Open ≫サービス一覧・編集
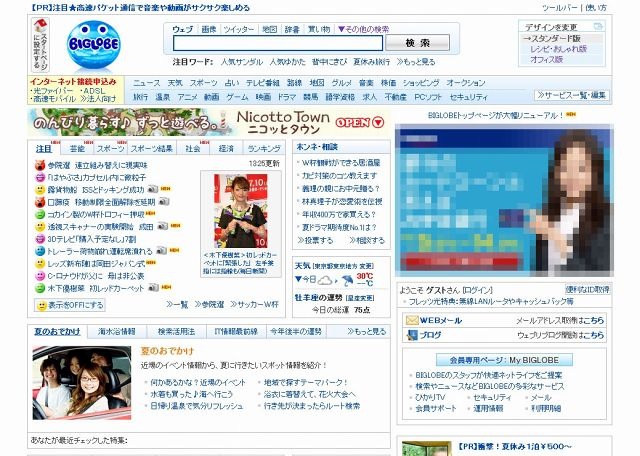640x456 pixels. coord(571,96)
